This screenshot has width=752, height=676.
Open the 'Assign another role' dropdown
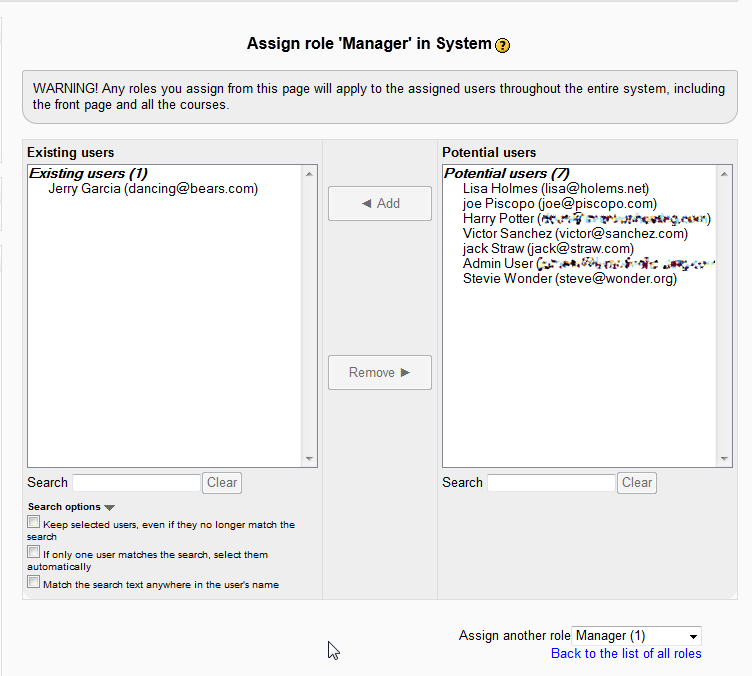(x=636, y=636)
